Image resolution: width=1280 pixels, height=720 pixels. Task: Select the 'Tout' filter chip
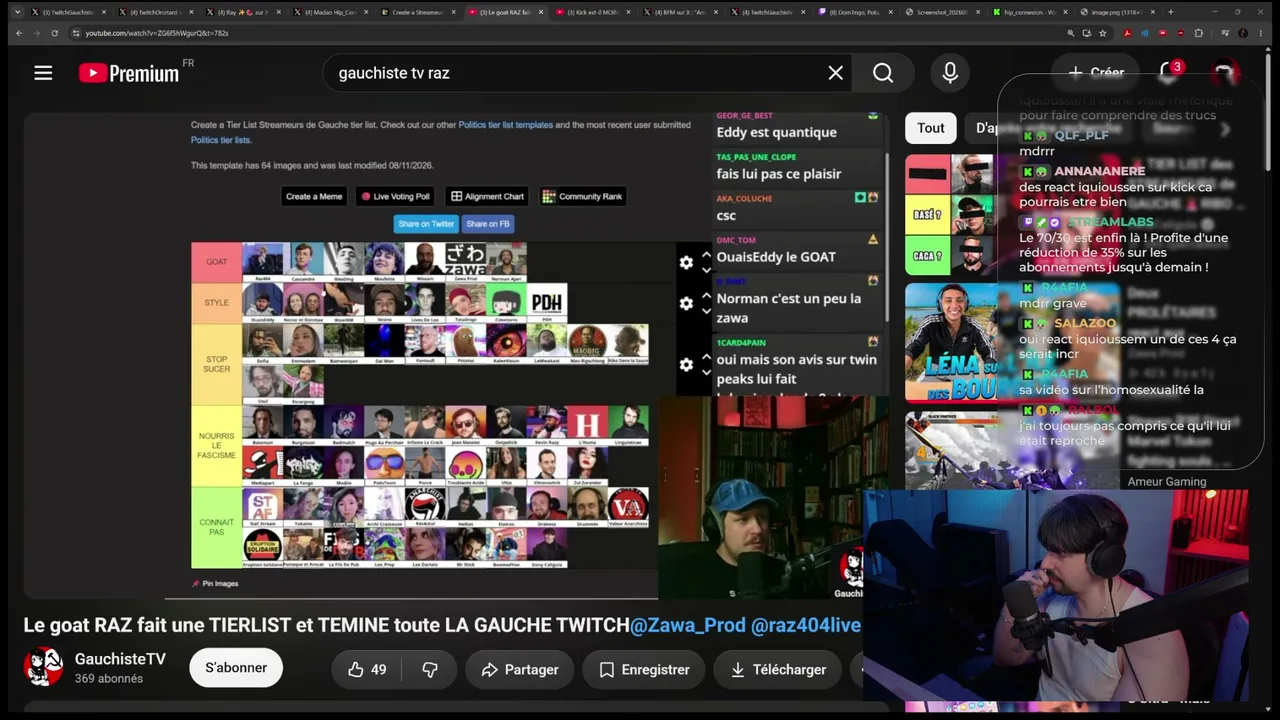(x=931, y=128)
